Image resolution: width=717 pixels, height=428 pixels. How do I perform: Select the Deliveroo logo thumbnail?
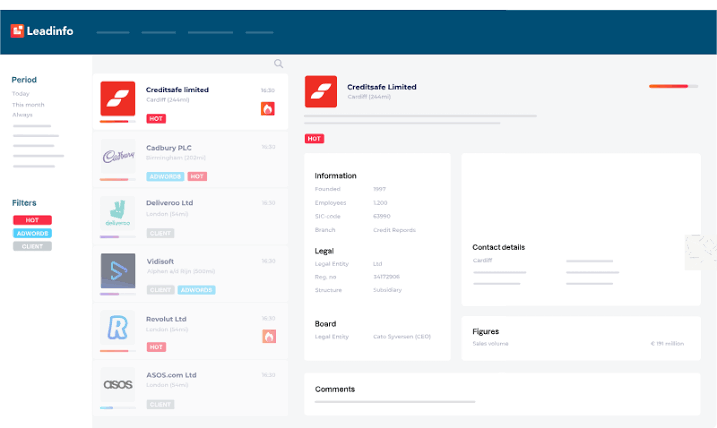(118, 214)
